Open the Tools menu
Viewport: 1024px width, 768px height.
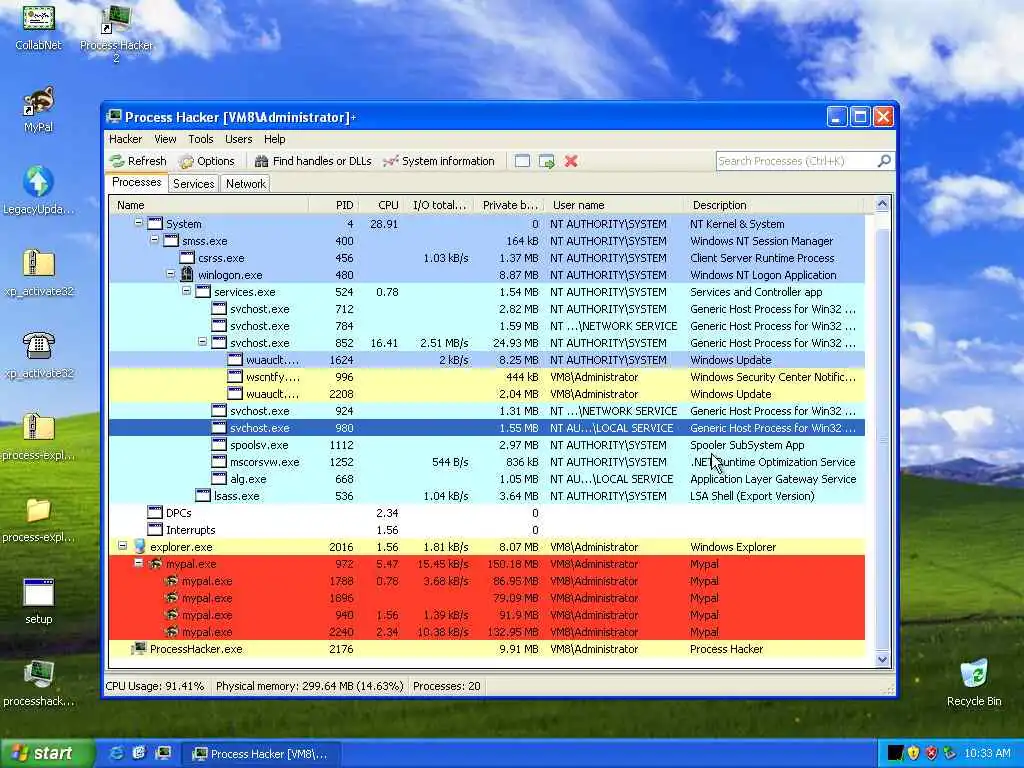pyautogui.click(x=200, y=139)
